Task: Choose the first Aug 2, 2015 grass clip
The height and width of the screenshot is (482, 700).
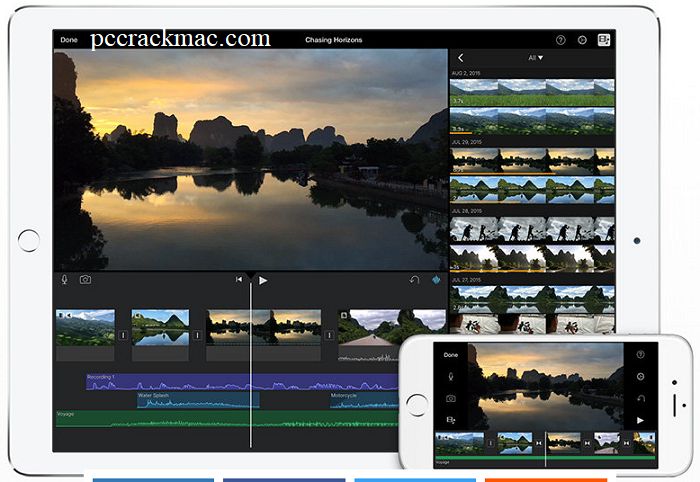Action: 531,93
